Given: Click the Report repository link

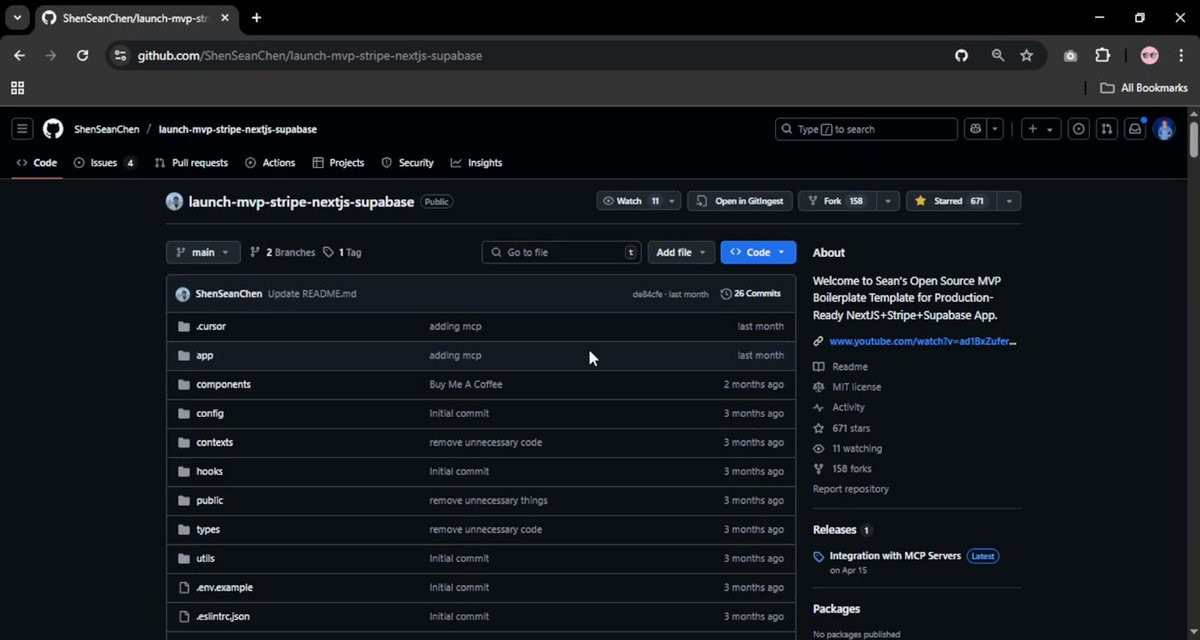Looking at the screenshot, I should (x=851, y=489).
